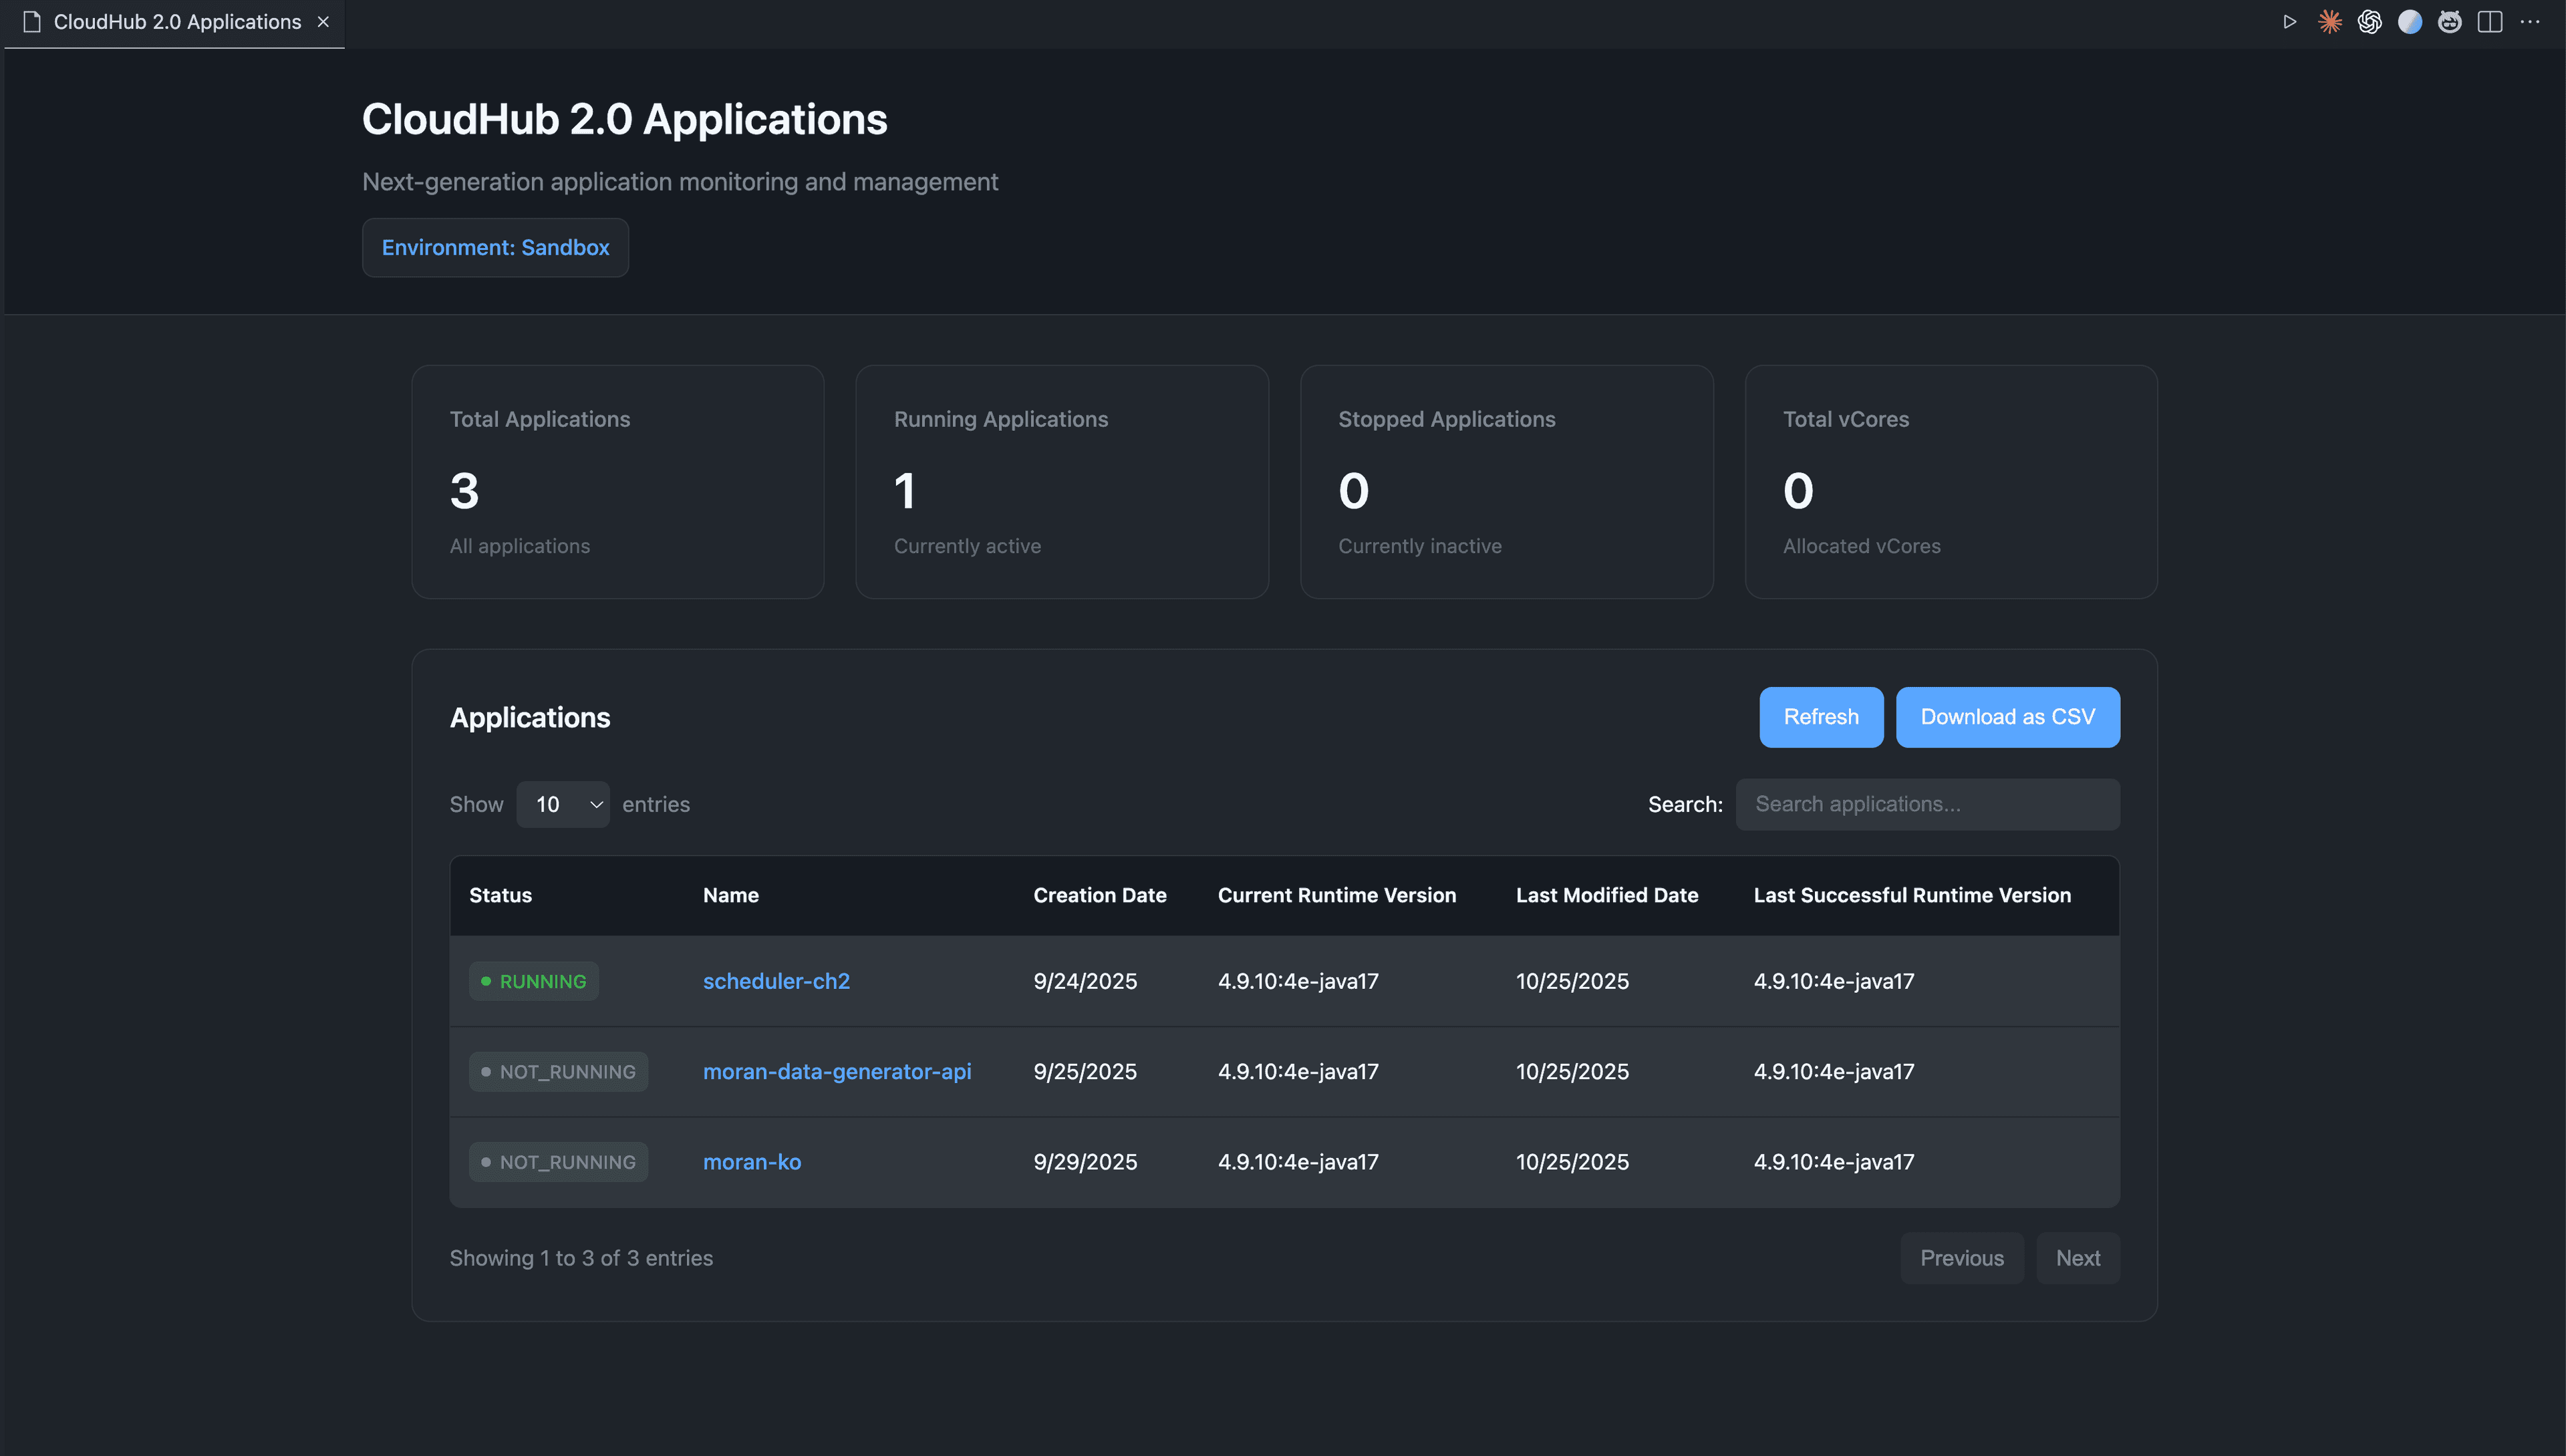The height and width of the screenshot is (1456, 2566).
Task: Open the scheduler-ch2 application link
Action: [776, 981]
